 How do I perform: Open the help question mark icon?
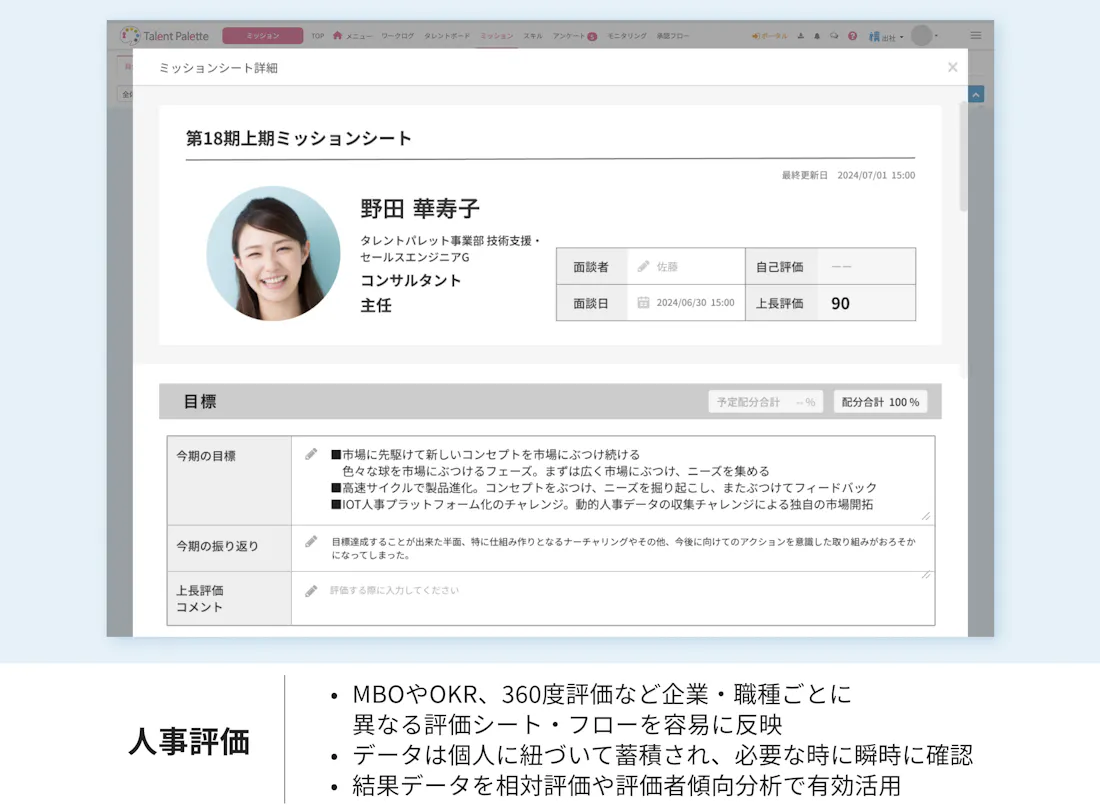point(852,36)
